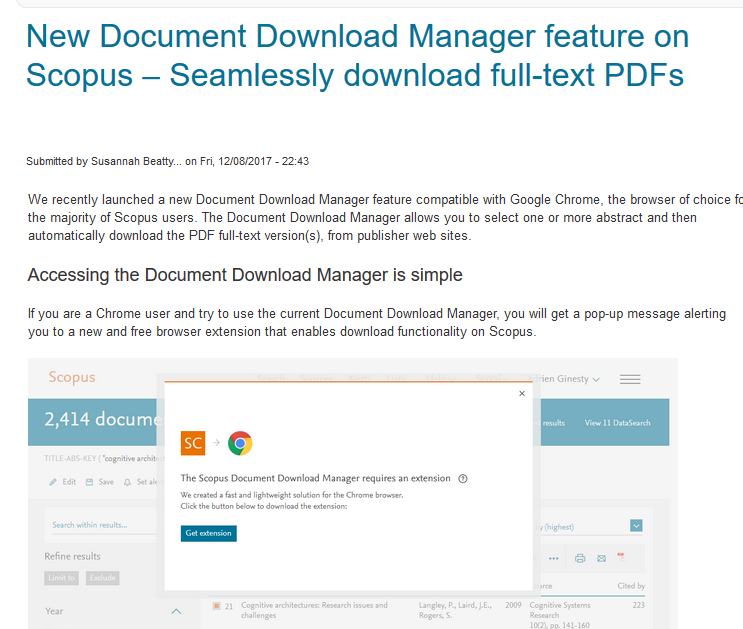The width and height of the screenshot is (743, 629).
Task: Click the '2,414 documents' count banner
Action: pyautogui.click(x=103, y=419)
